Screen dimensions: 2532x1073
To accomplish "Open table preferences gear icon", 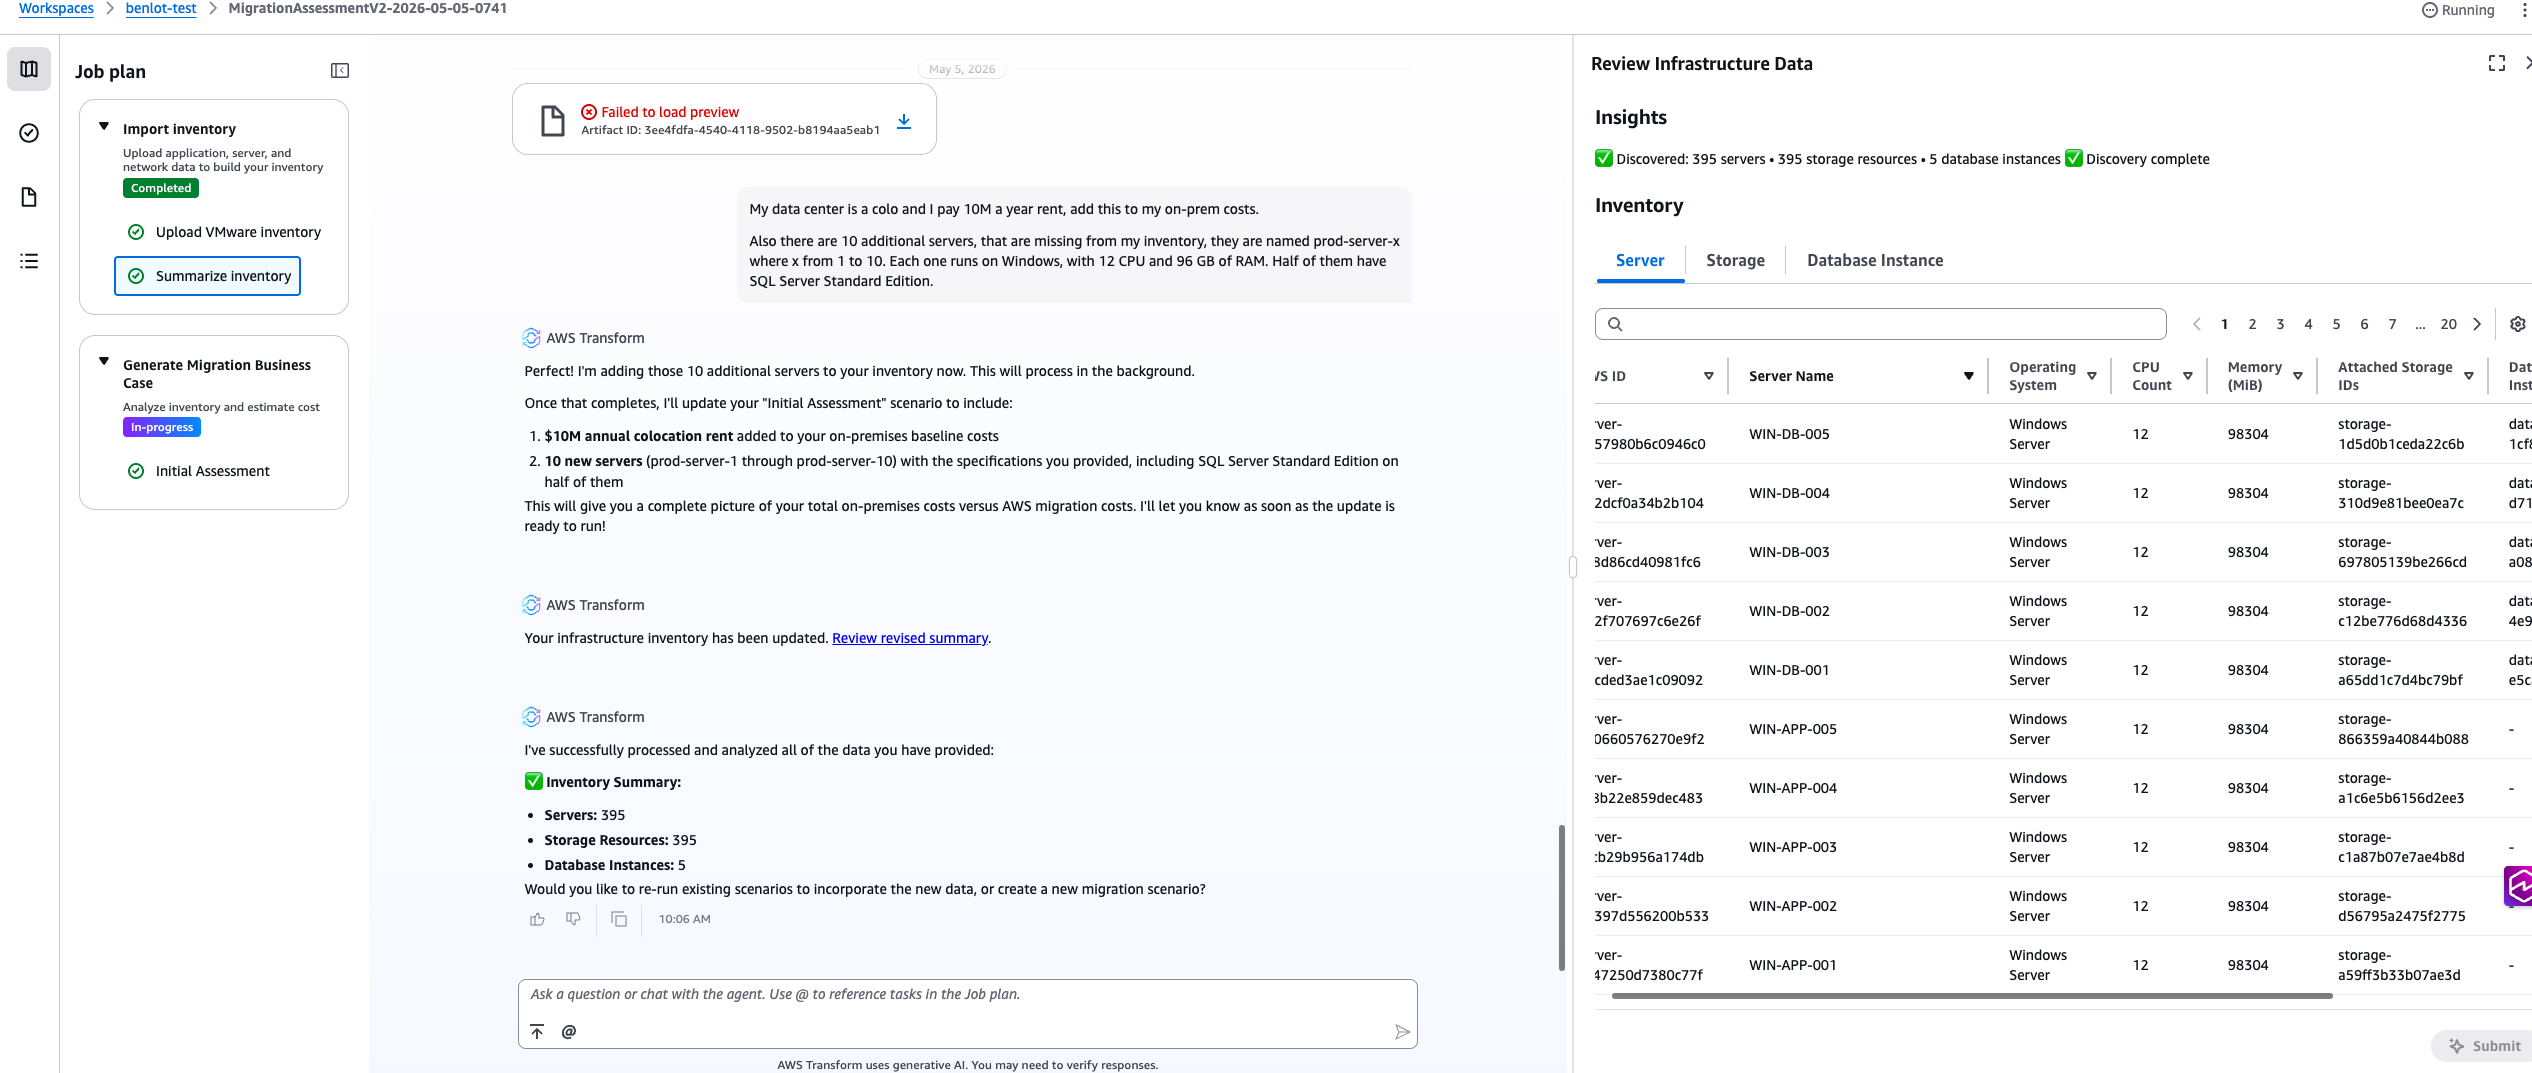I will click(x=2518, y=324).
